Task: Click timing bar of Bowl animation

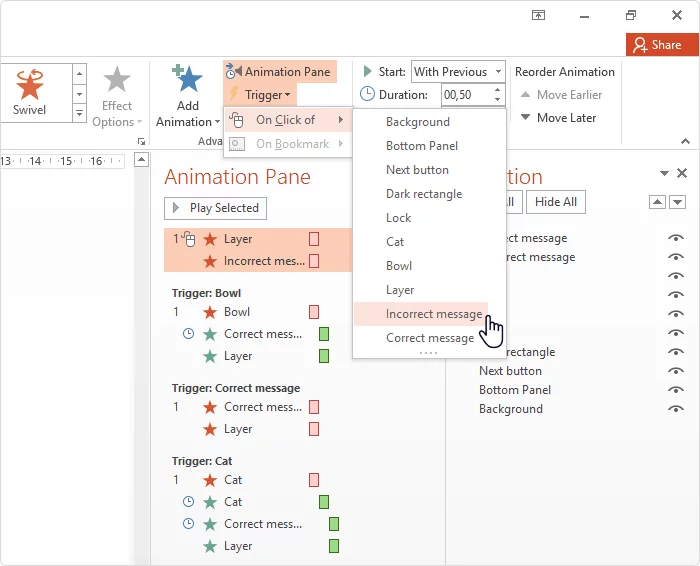Action: click(314, 312)
